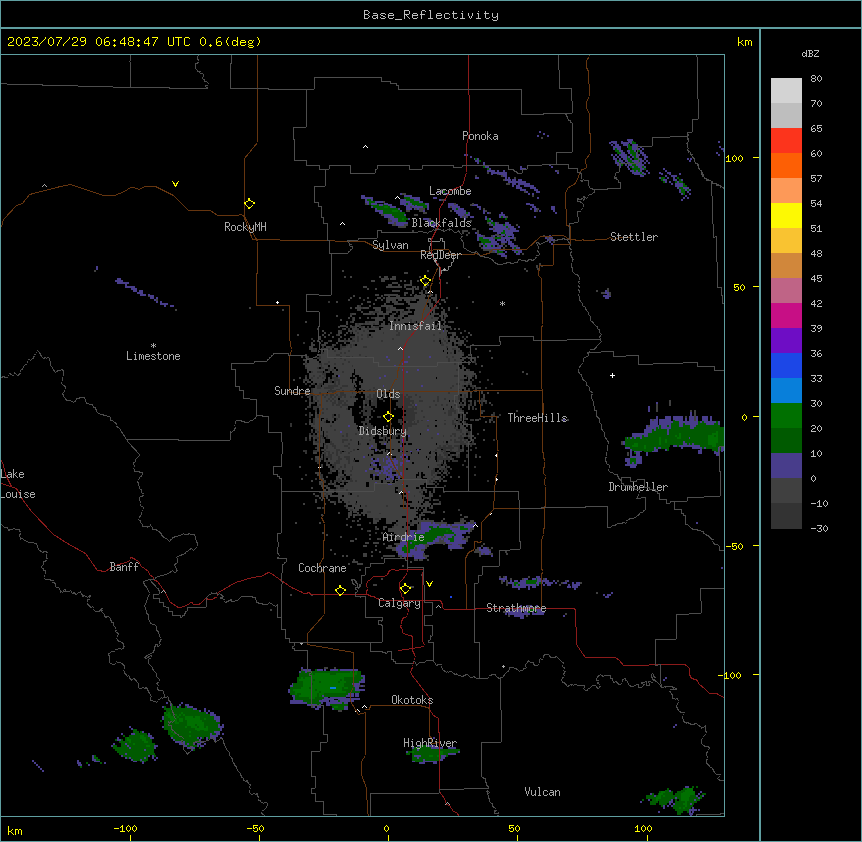This screenshot has height=842, width=862.
Task: Click the Sundre city label
Action: coord(292,391)
